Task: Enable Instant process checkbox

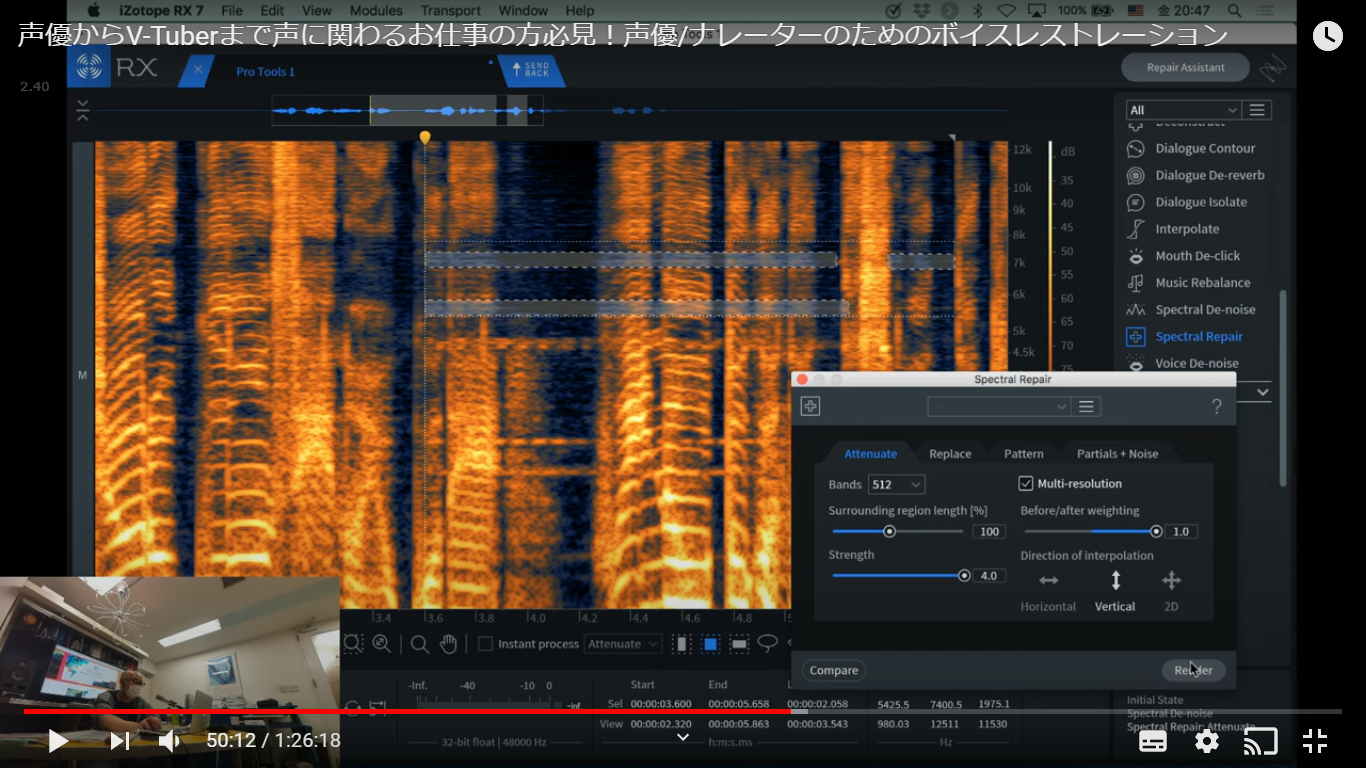Action: 485,644
